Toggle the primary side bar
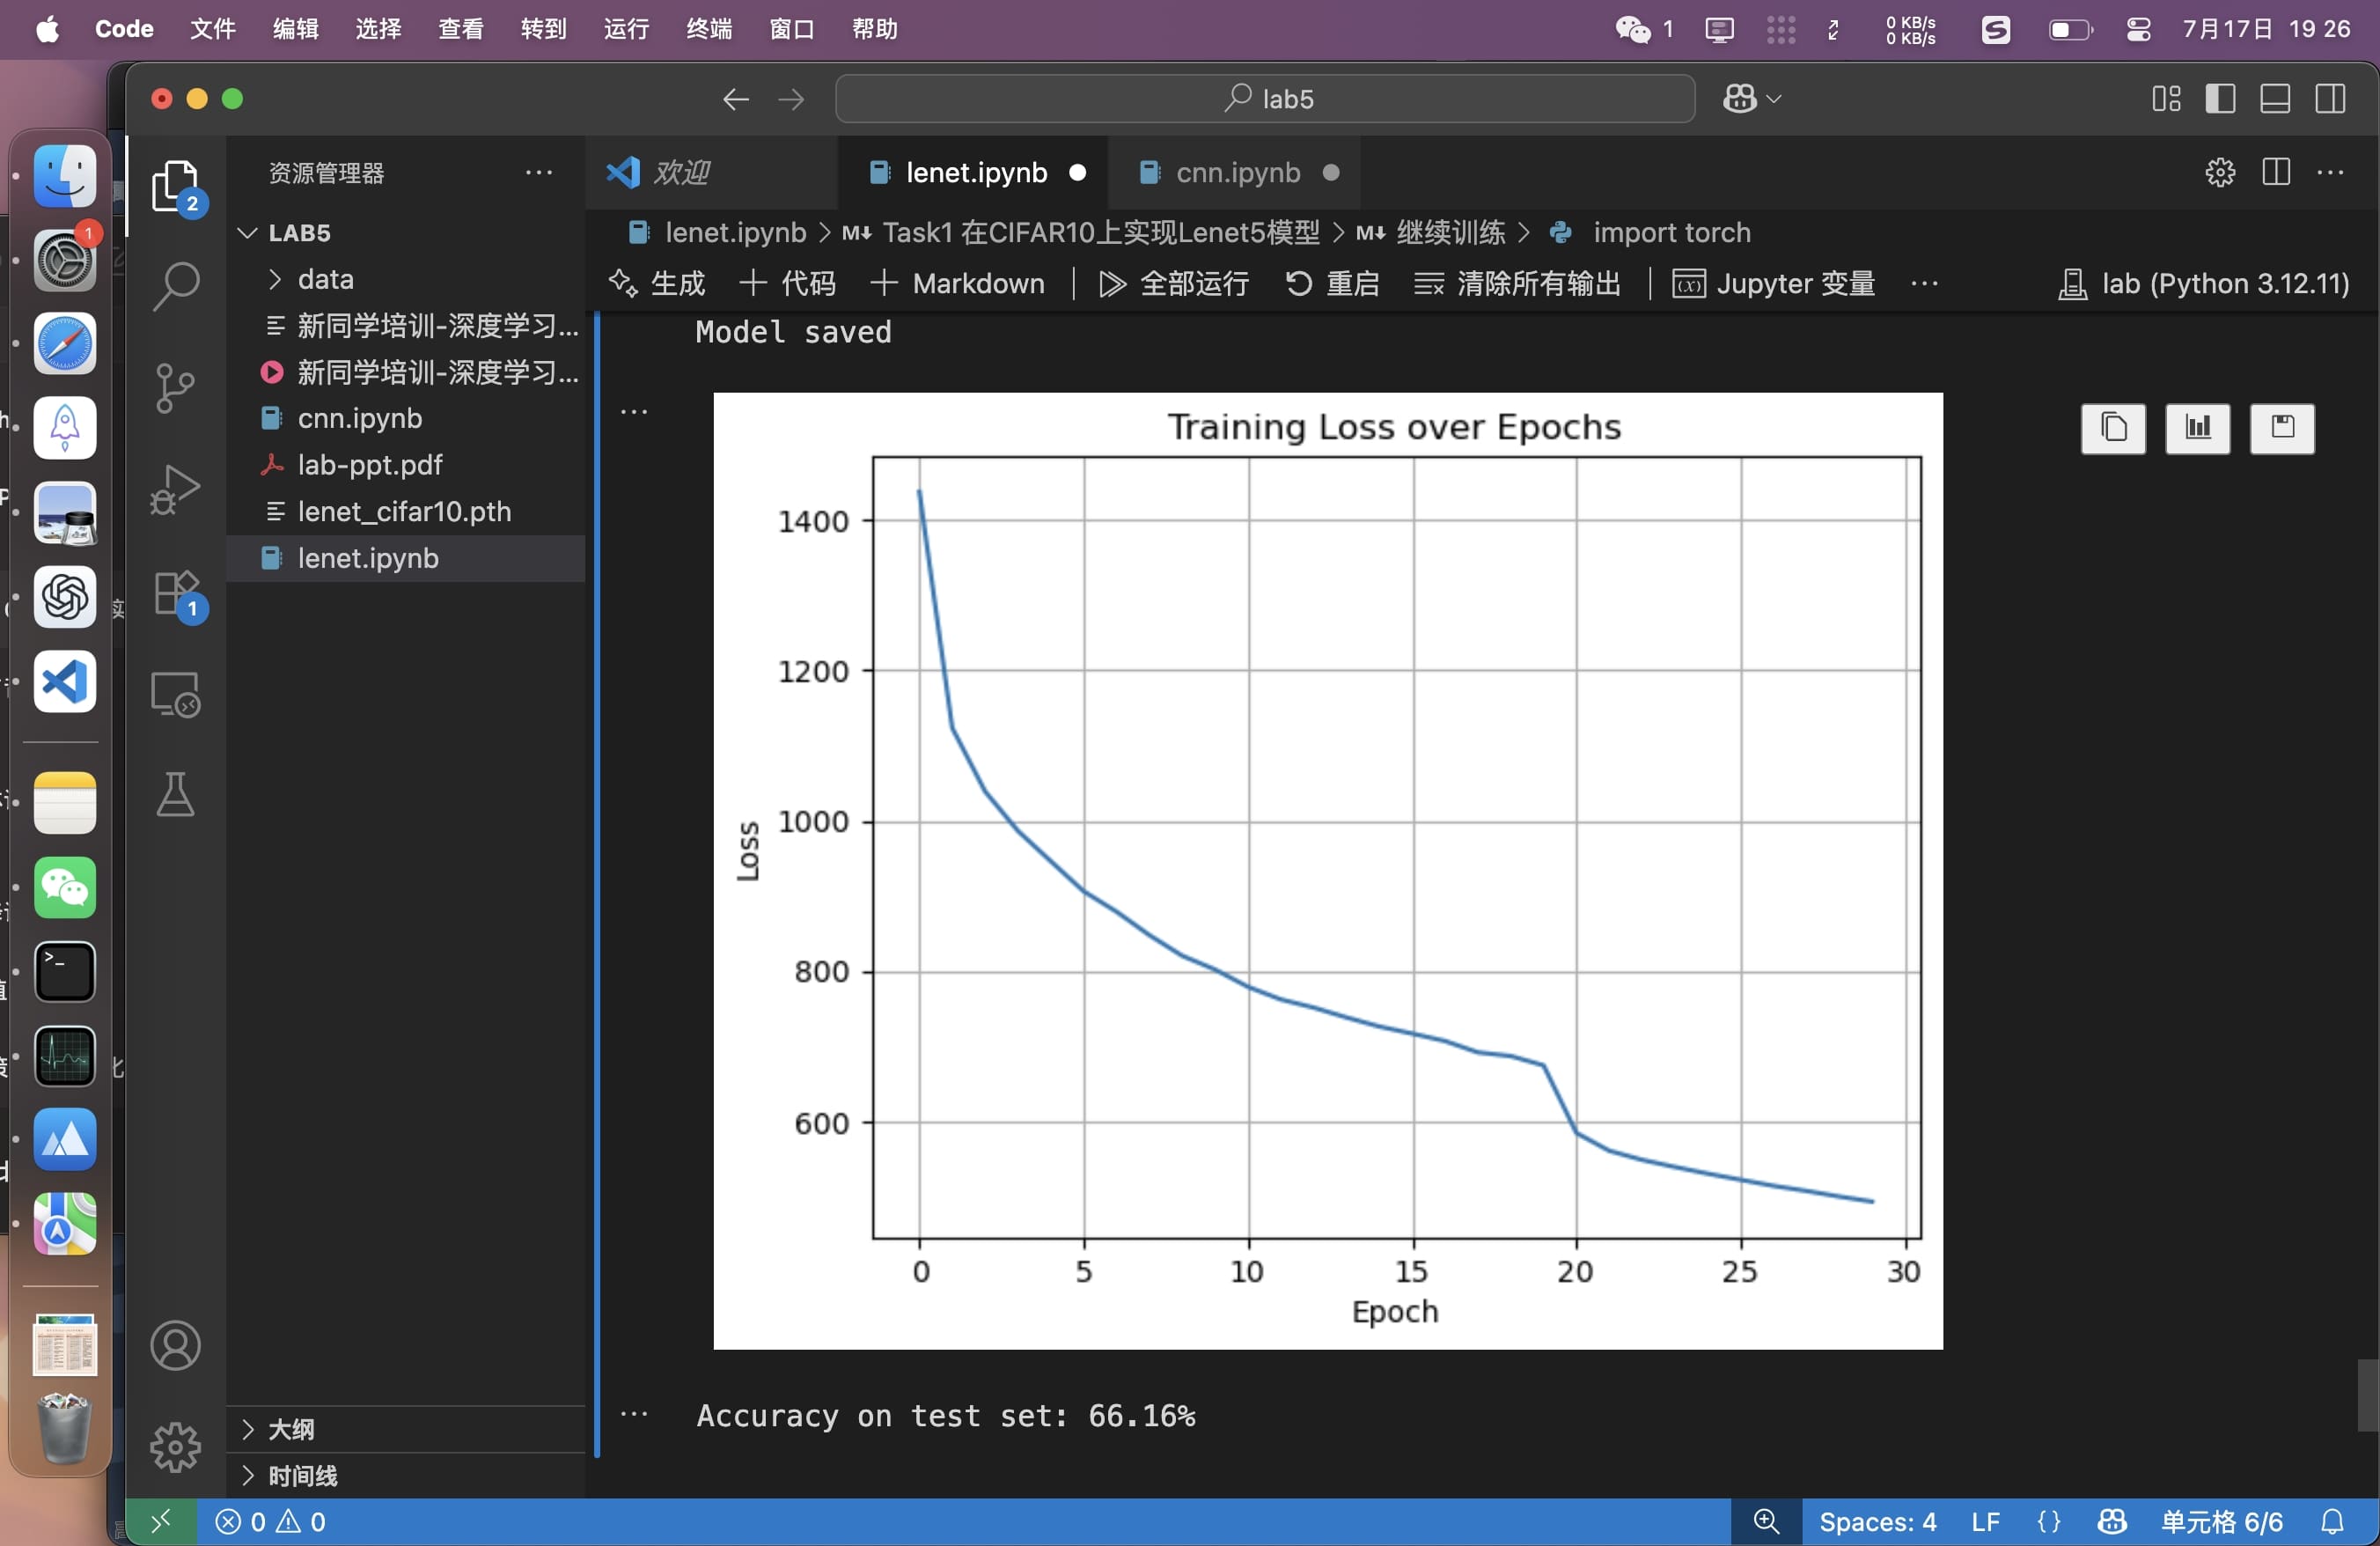This screenshot has width=2380, height=1546. click(x=2220, y=99)
